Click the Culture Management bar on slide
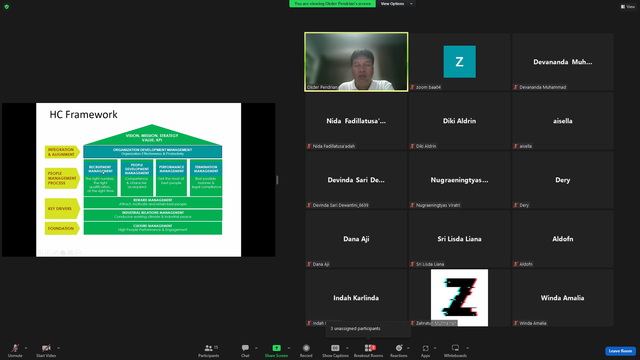640x360 pixels. [153, 228]
